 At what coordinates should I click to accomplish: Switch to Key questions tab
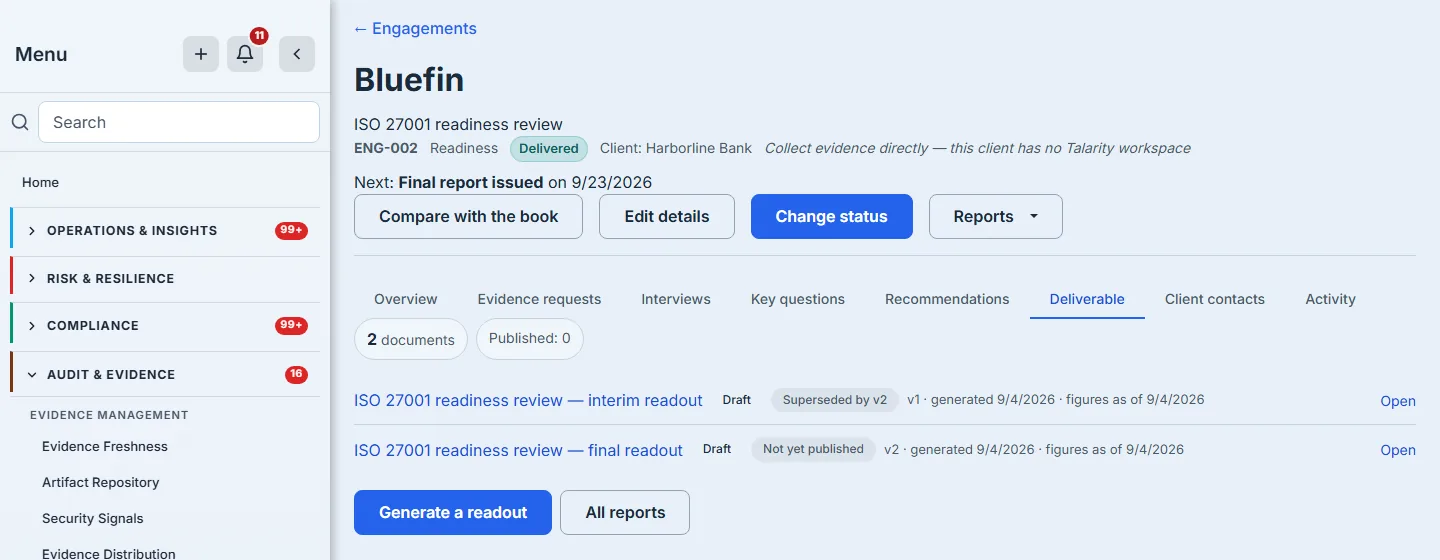point(798,299)
